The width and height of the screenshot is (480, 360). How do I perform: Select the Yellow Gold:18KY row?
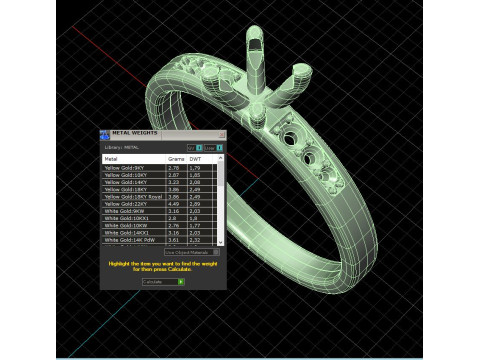159,189
